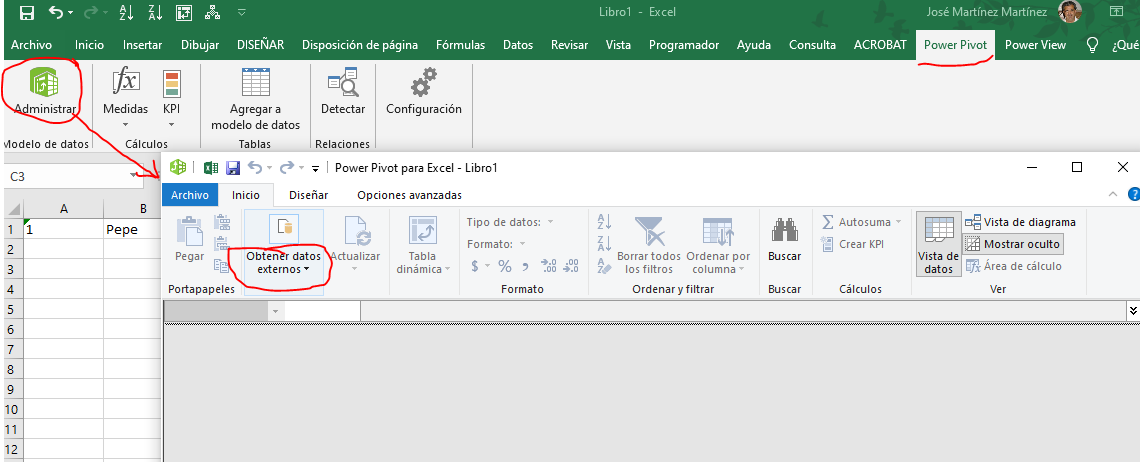This screenshot has width=1140, height=462.
Task: Open the Formato dropdown
Action: coord(521,244)
